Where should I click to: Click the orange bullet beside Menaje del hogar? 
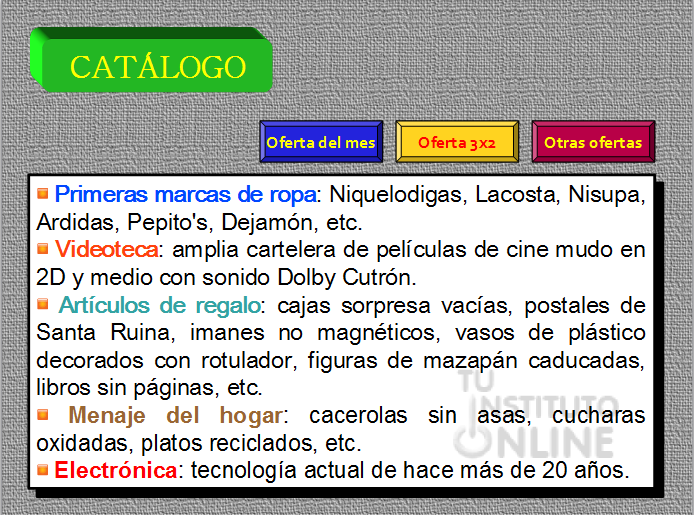(x=42, y=415)
